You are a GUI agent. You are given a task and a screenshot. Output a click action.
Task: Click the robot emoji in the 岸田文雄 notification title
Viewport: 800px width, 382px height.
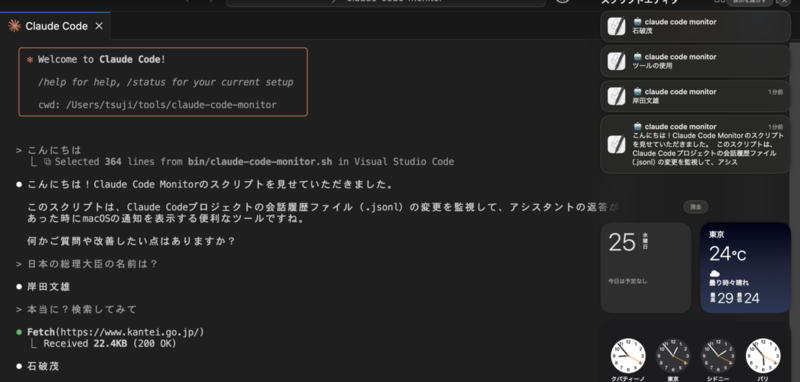pos(637,92)
